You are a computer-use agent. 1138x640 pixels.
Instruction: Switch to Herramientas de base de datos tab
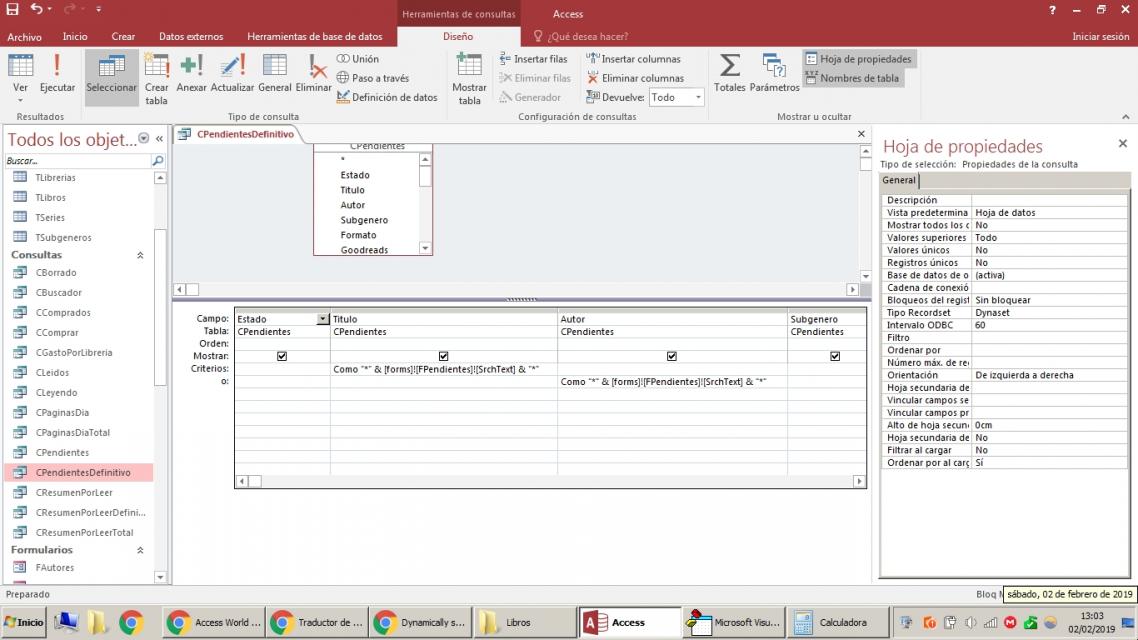tap(314, 37)
